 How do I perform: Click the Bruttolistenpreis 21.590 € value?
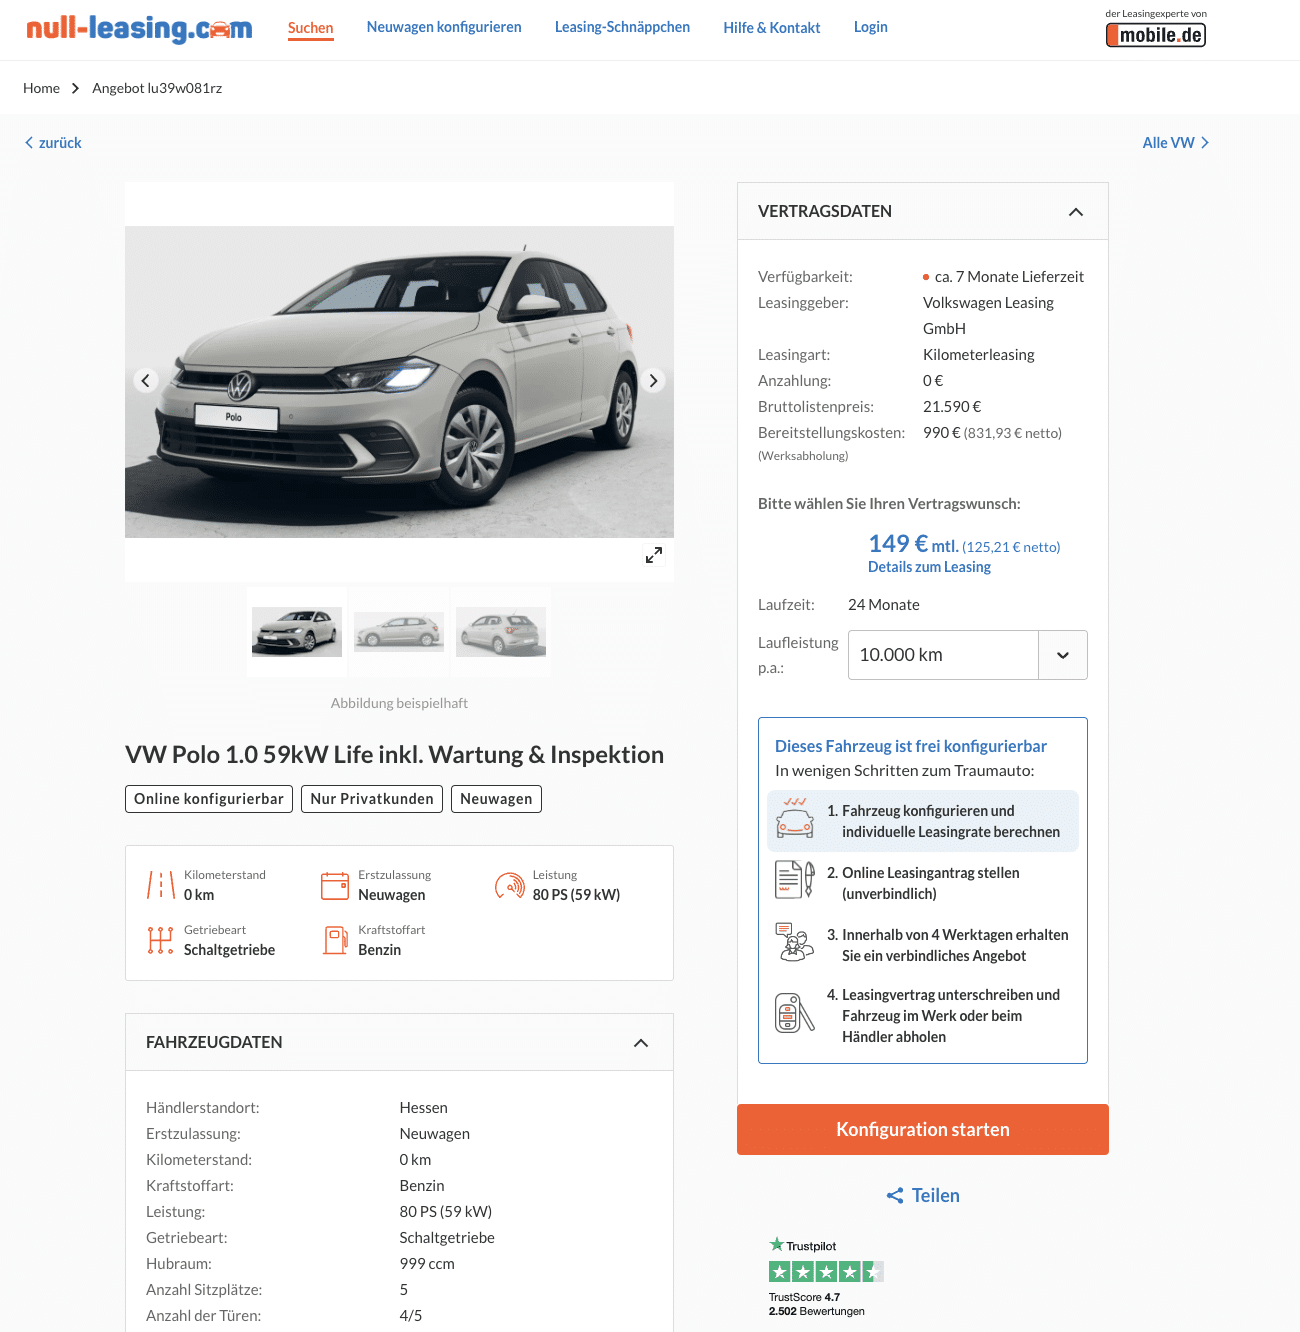952,407
